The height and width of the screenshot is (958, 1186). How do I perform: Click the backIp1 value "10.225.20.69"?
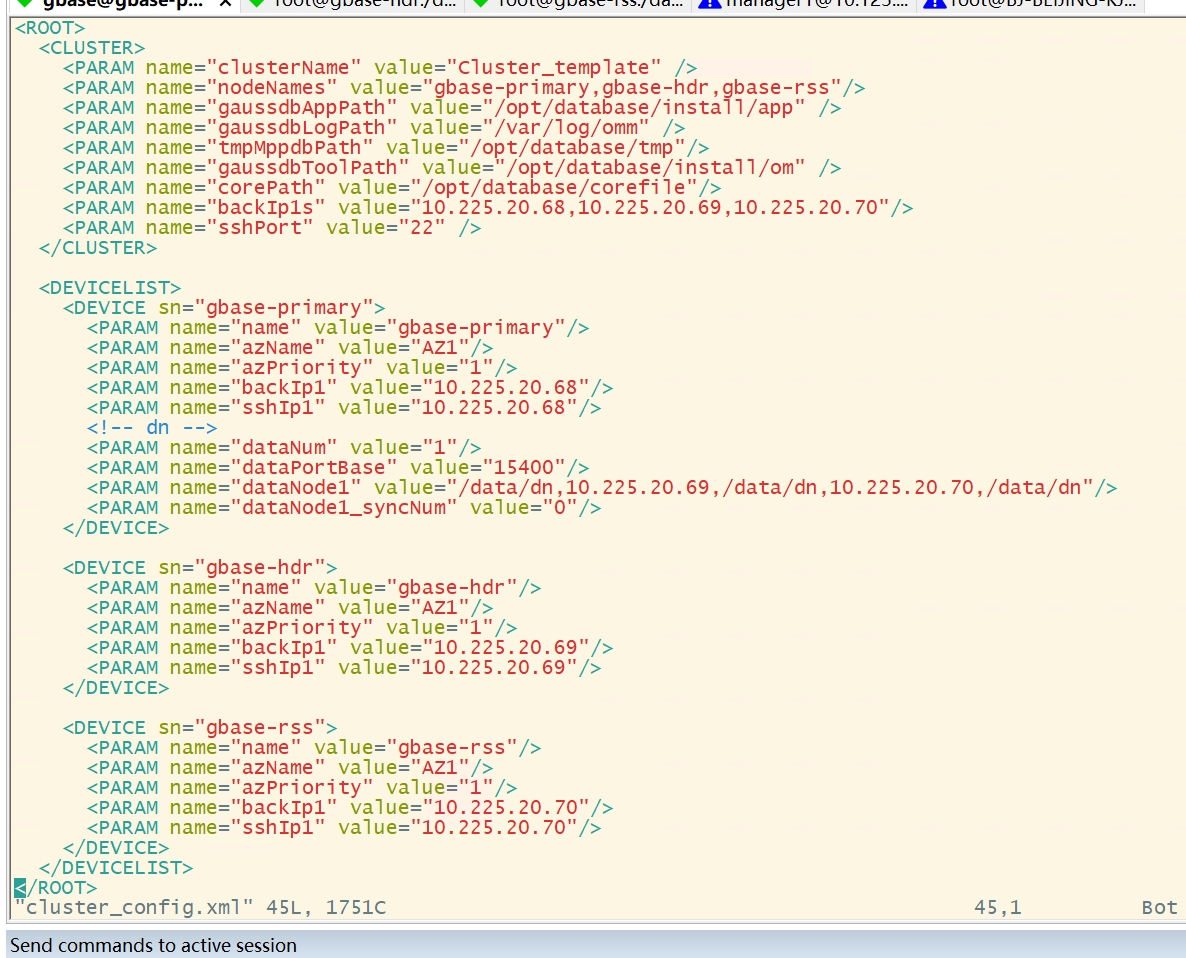coord(505,647)
